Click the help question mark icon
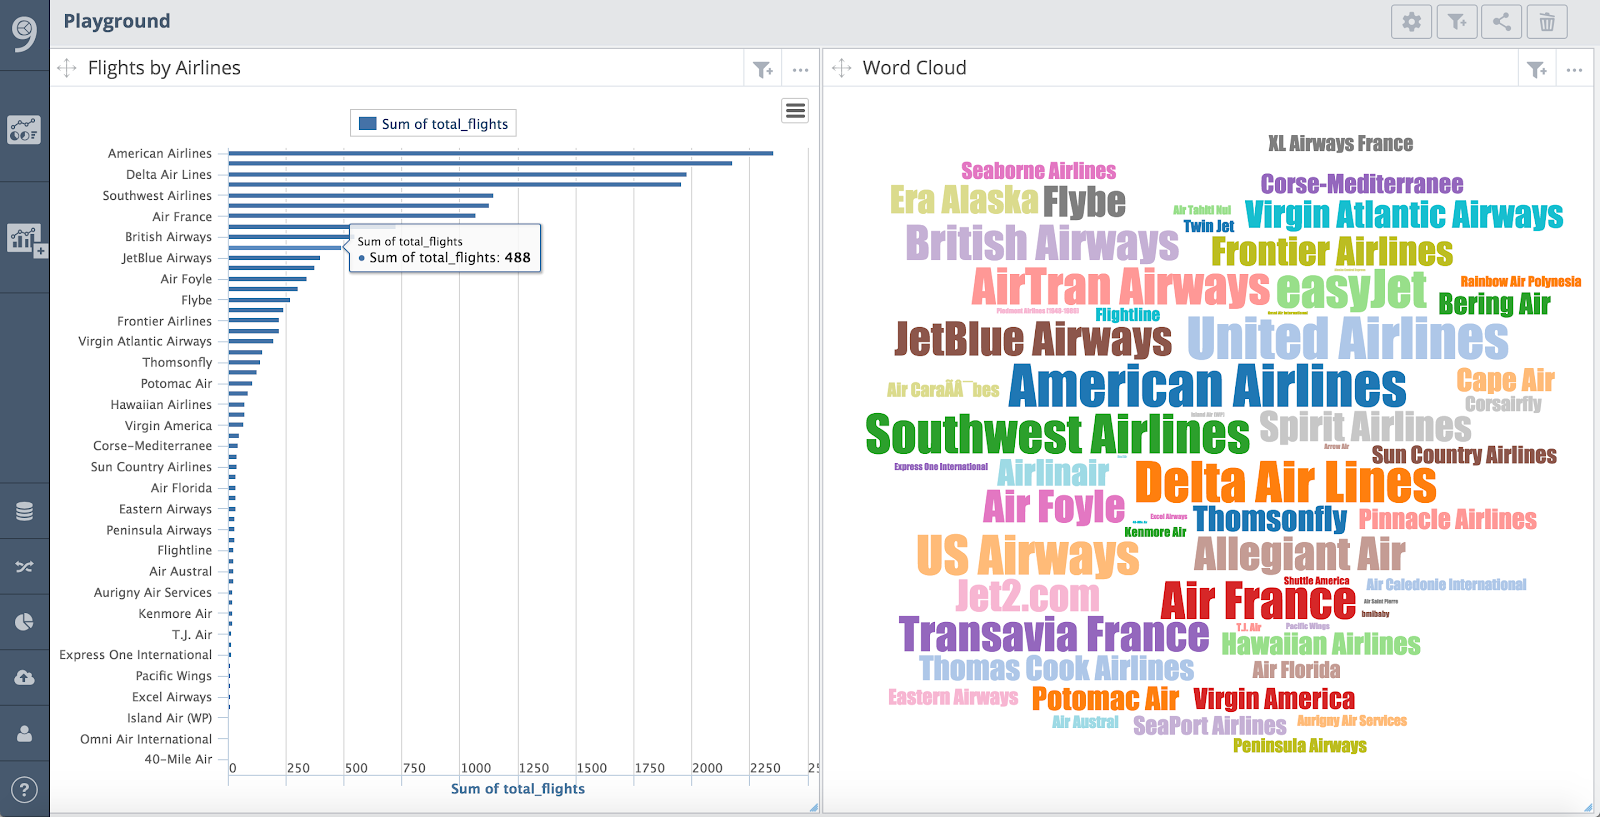 (x=24, y=789)
